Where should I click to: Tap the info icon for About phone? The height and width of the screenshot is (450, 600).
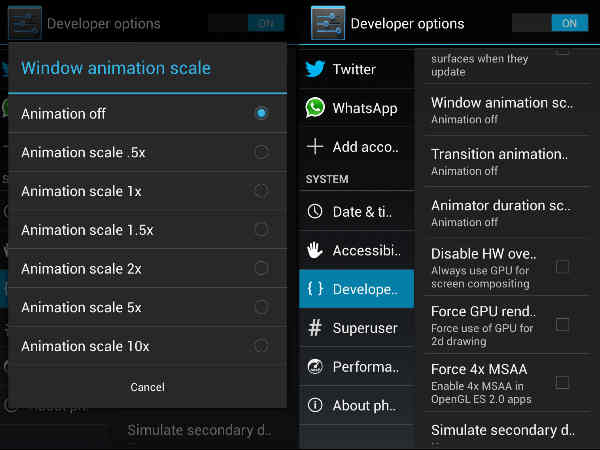point(316,405)
